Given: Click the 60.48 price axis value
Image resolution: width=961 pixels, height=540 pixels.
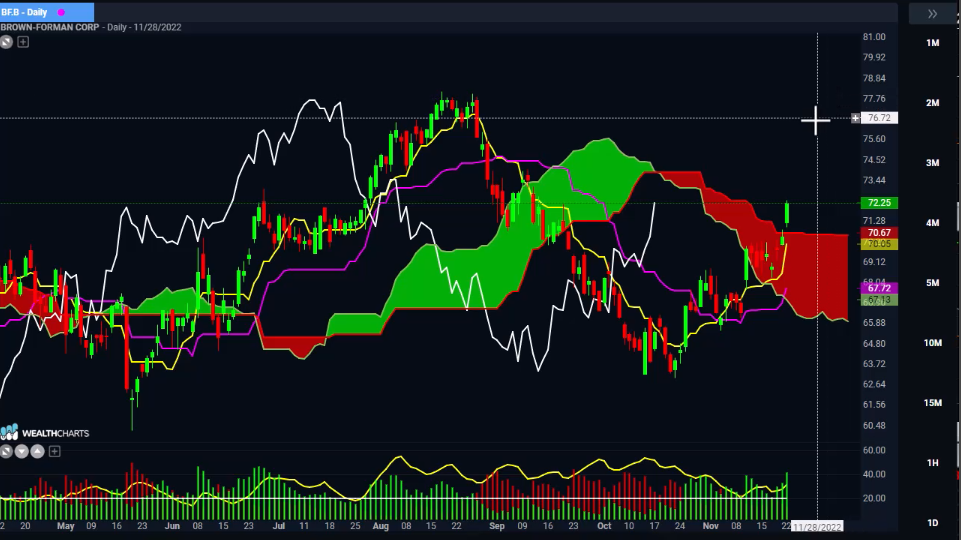Looking at the screenshot, I should coord(874,425).
